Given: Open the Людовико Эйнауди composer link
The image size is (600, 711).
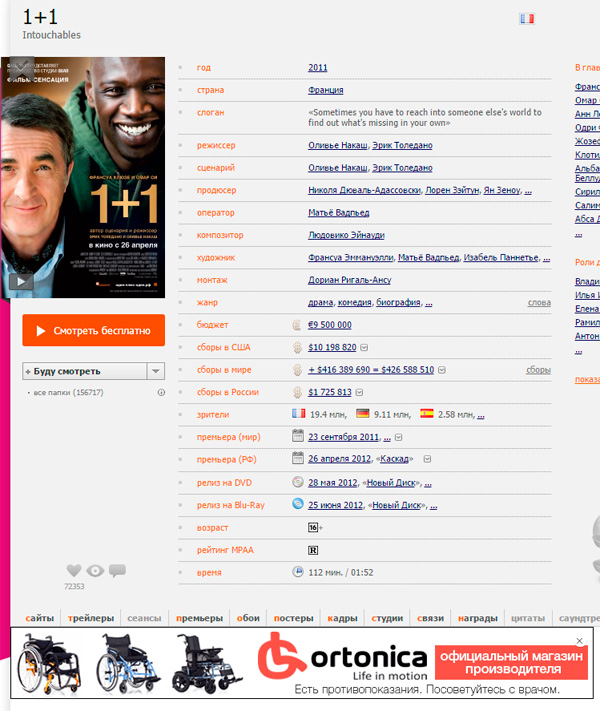Looking at the screenshot, I should pyautogui.click(x=347, y=235).
